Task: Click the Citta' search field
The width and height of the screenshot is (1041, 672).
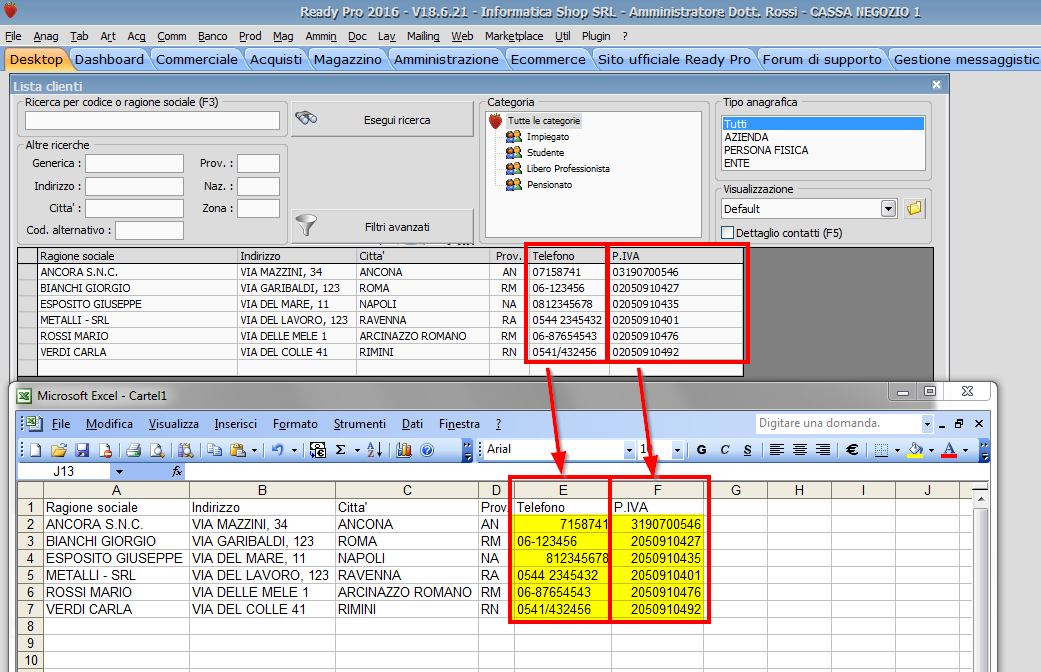Action: coord(134,209)
